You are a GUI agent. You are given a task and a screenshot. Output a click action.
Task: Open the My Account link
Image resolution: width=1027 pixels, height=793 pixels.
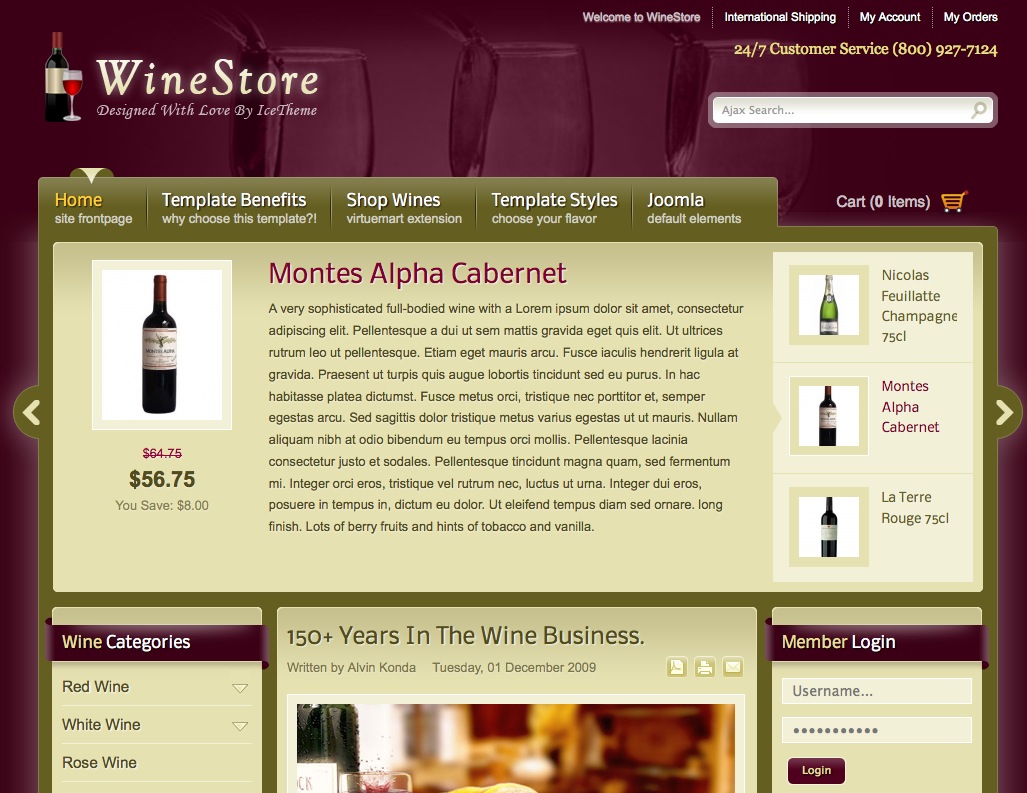pyautogui.click(x=889, y=17)
